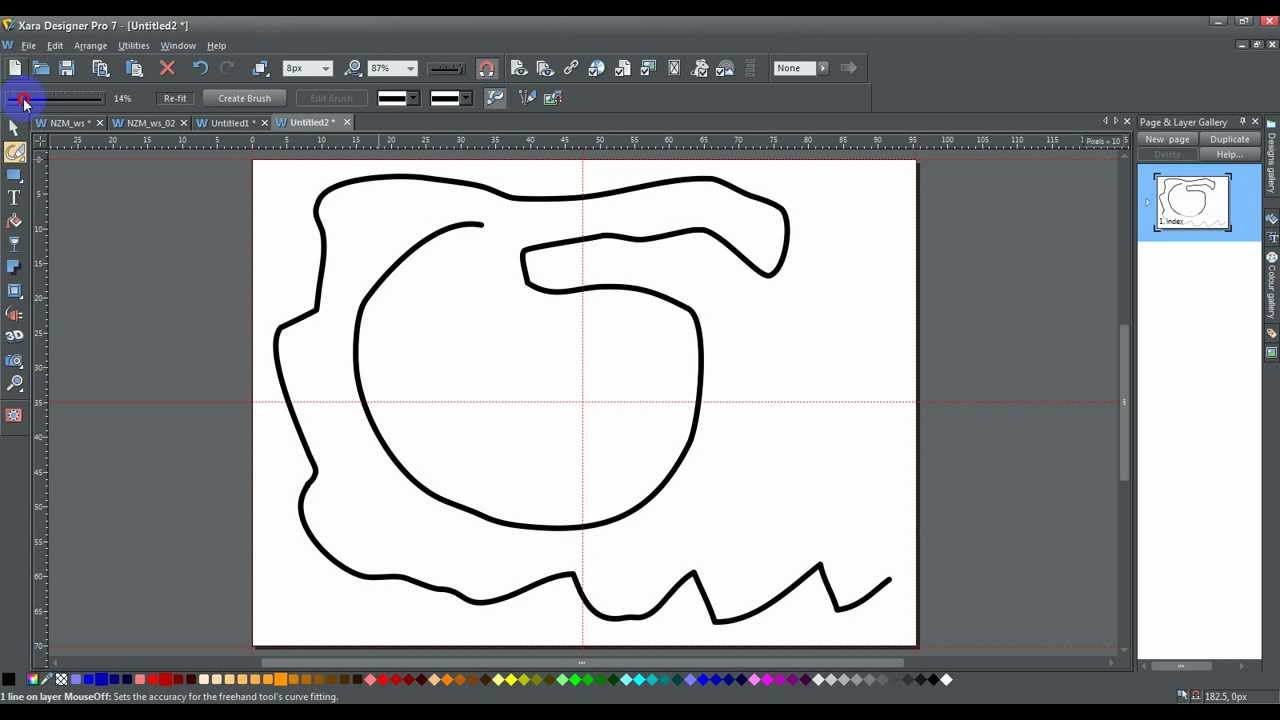Create a new document

(15, 68)
